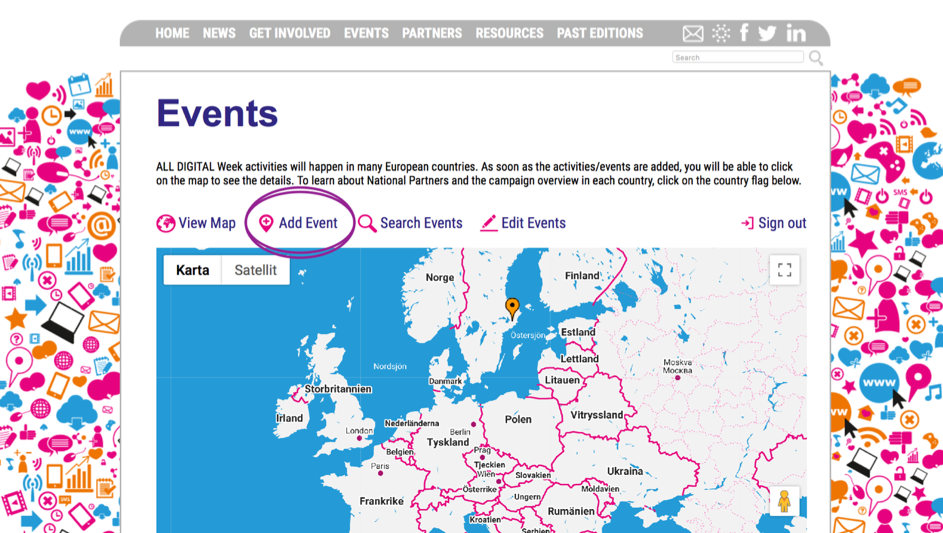Click the pencil icon beside Edit Events

coord(489,223)
